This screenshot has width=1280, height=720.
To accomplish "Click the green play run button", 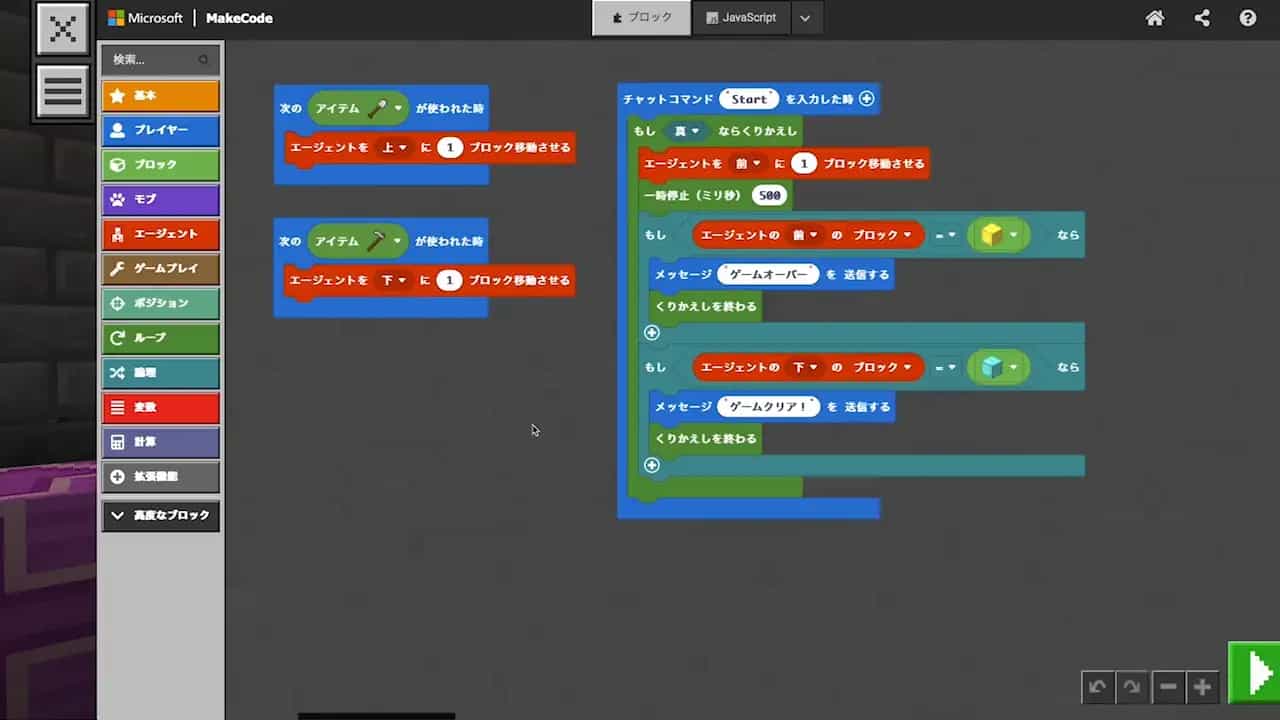I will (1255, 671).
